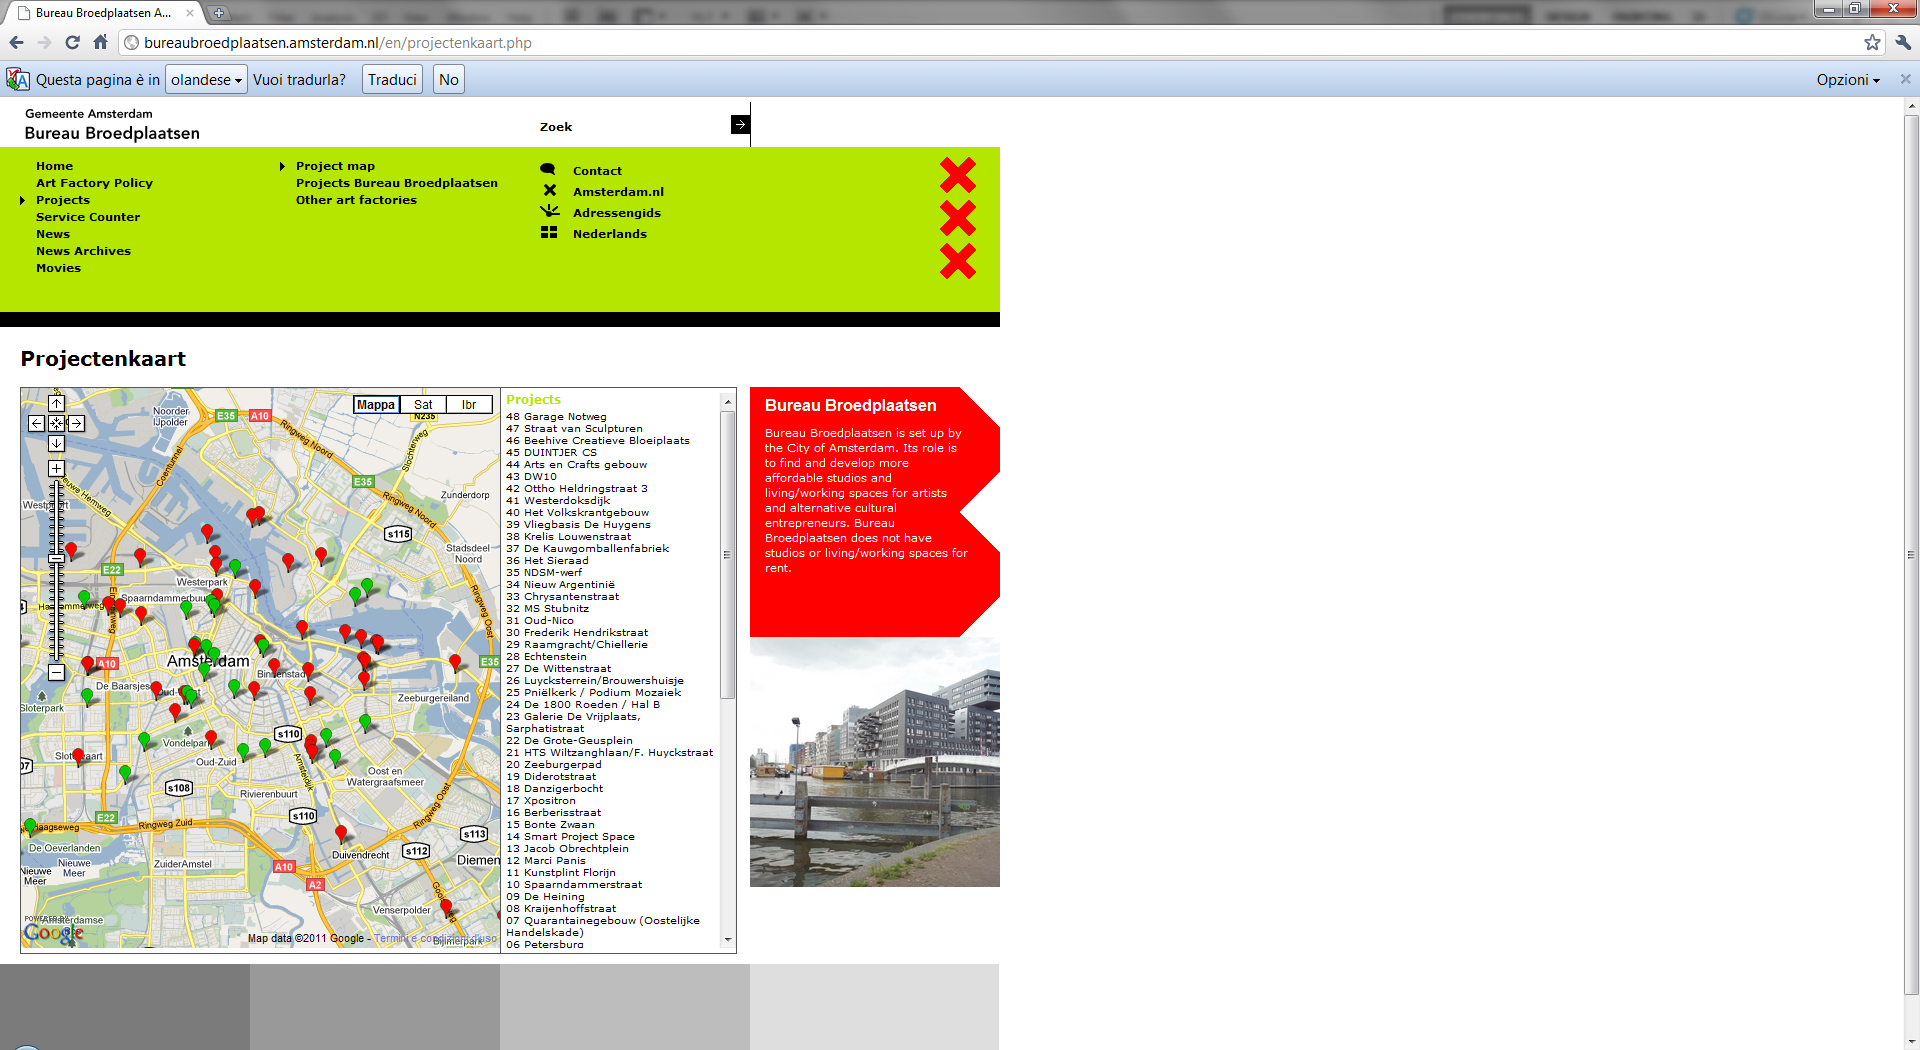The image size is (1920, 1050).
Task: Open project 40 Het Volkskrantgebouw
Action: pyautogui.click(x=577, y=513)
